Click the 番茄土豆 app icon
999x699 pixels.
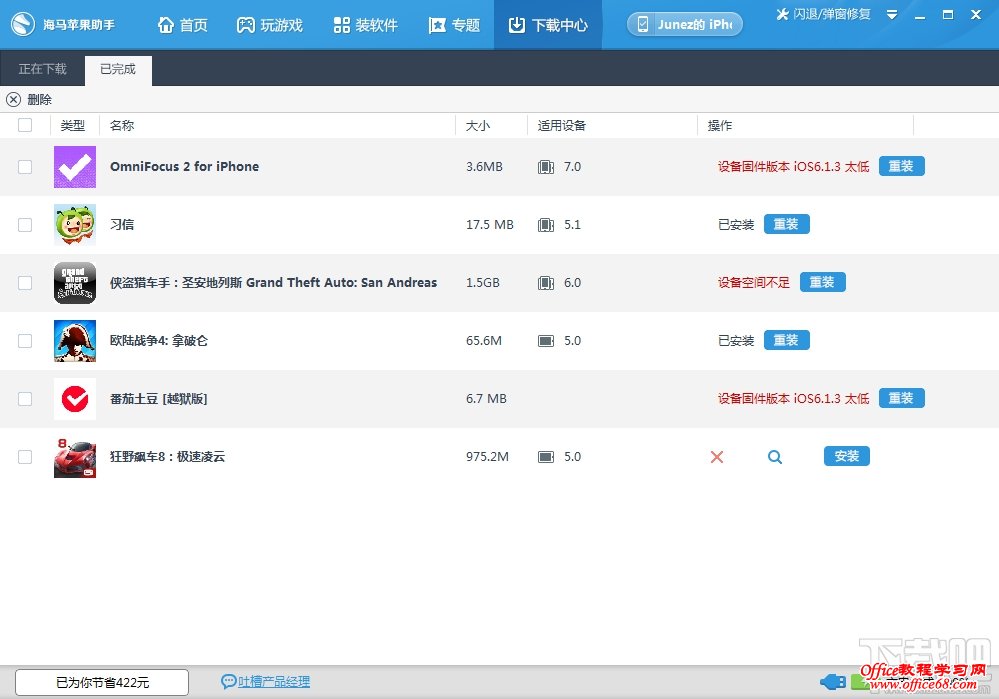coord(75,399)
